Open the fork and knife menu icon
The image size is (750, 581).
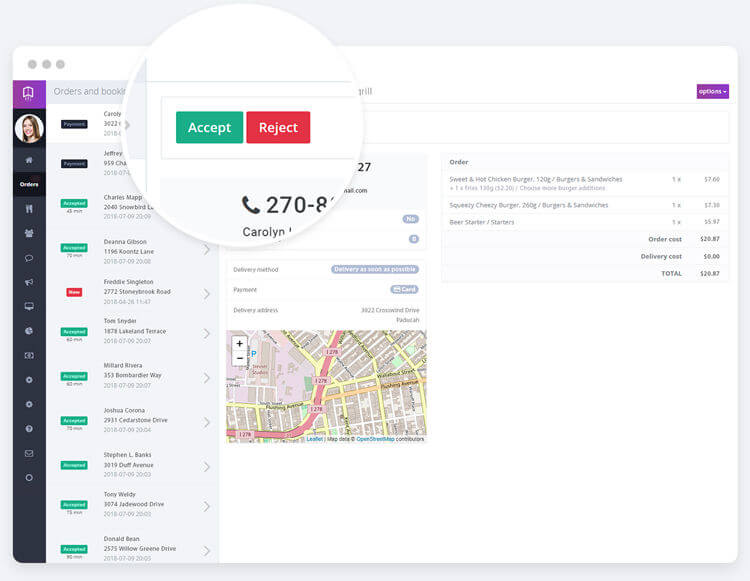[x=29, y=208]
